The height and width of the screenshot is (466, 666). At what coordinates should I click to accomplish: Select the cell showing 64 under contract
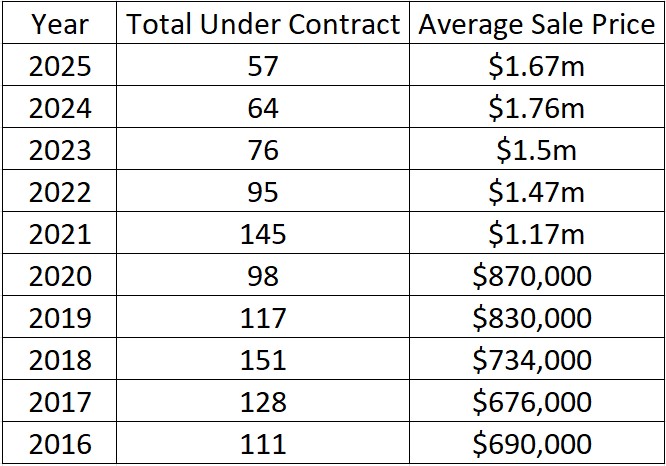pos(263,108)
